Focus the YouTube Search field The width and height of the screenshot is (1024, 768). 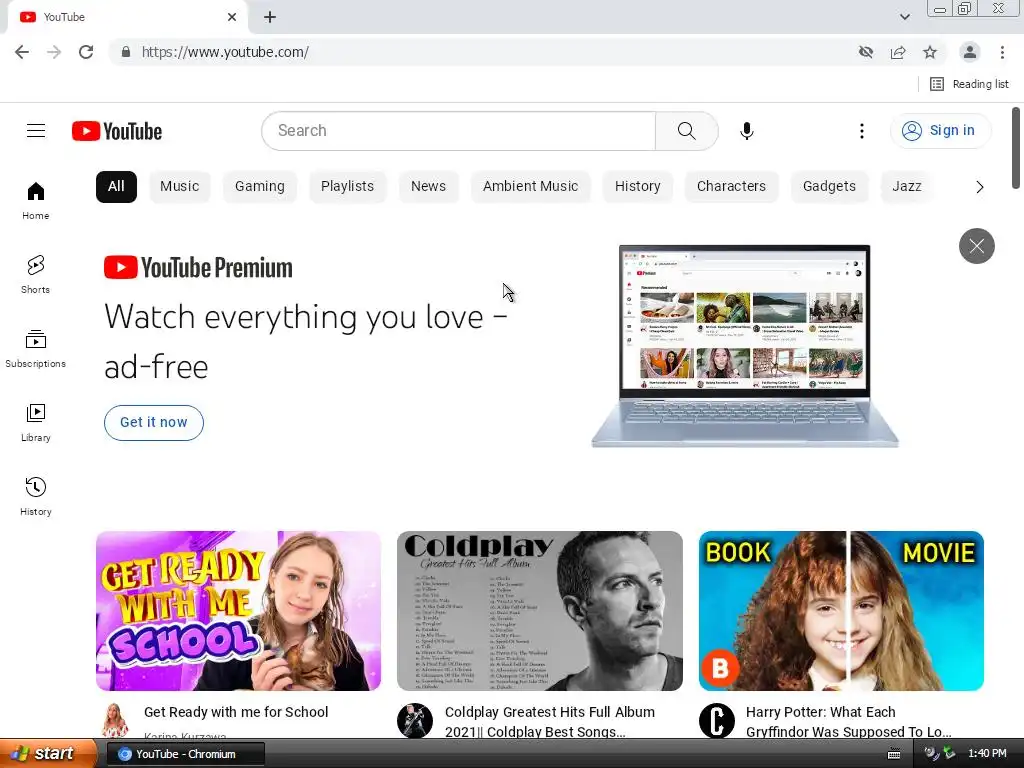point(458,131)
